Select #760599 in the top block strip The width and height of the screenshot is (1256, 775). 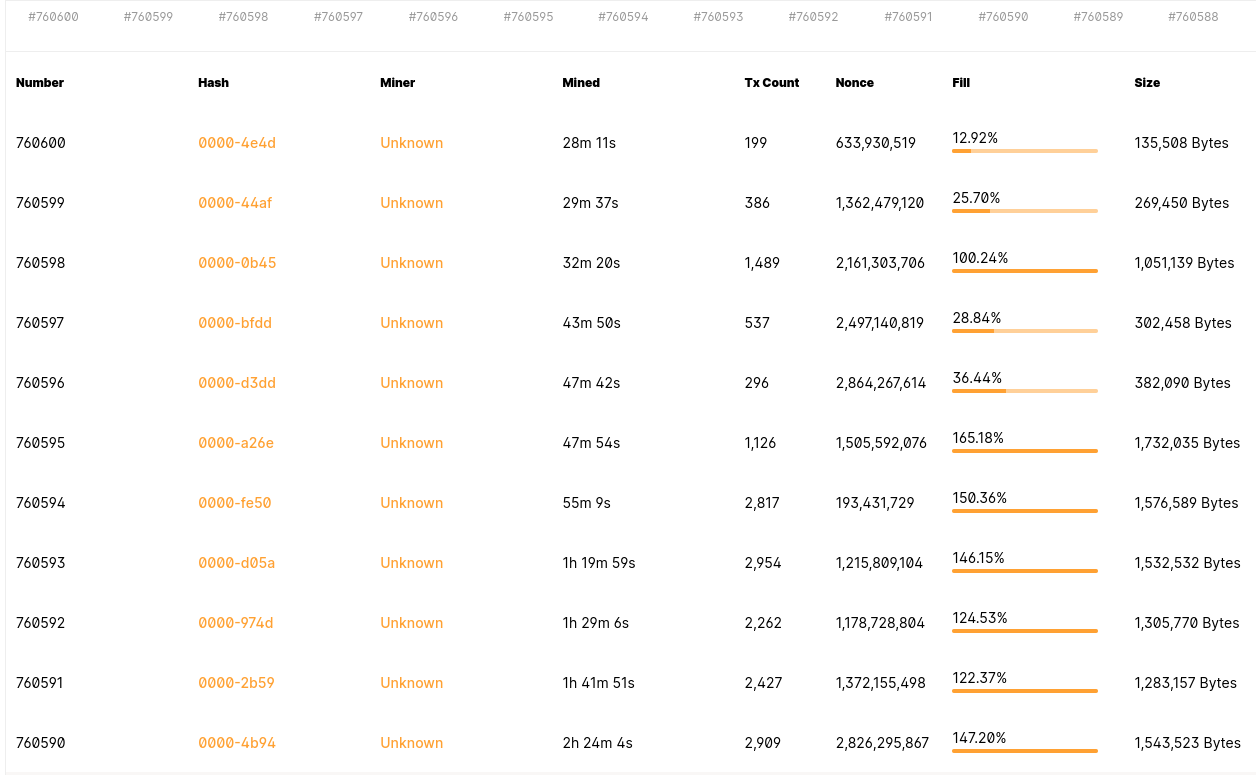(148, 17)
